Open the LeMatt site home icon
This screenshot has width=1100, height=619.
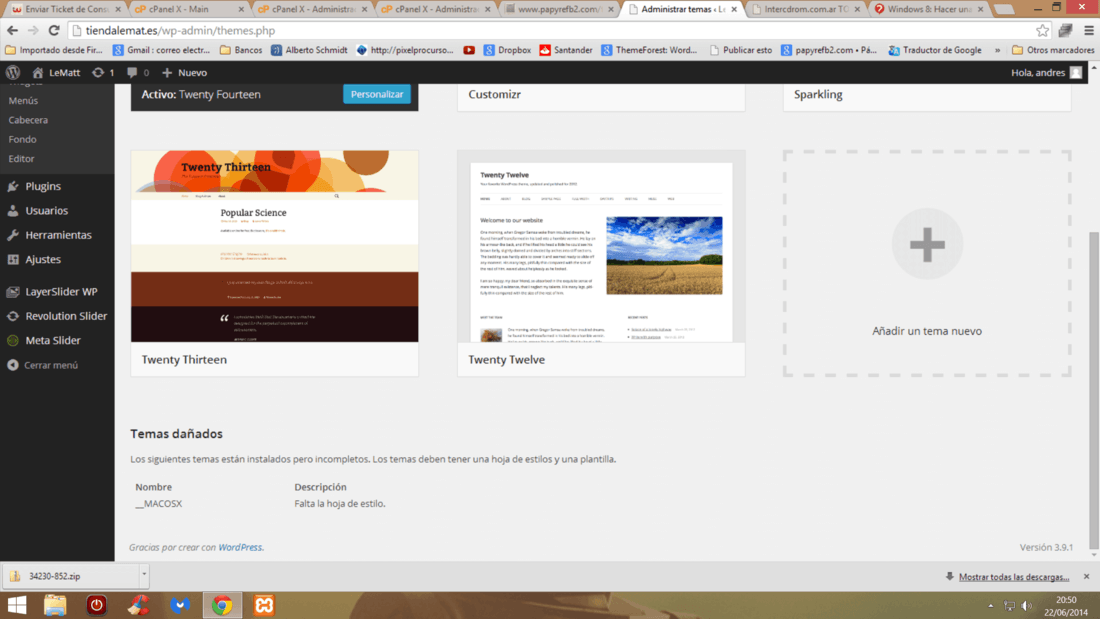click(x=38, y=72)
